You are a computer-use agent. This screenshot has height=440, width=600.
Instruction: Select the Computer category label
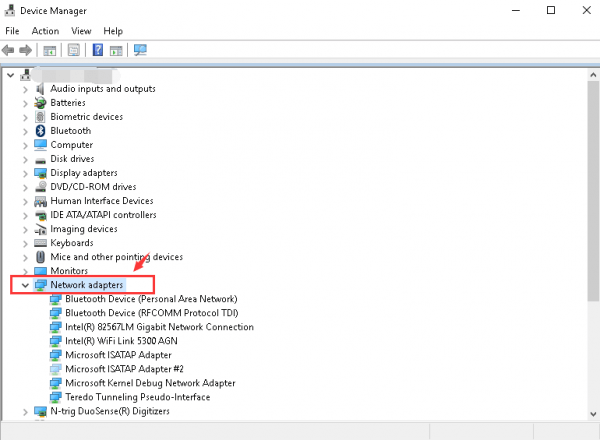[72, 145]
